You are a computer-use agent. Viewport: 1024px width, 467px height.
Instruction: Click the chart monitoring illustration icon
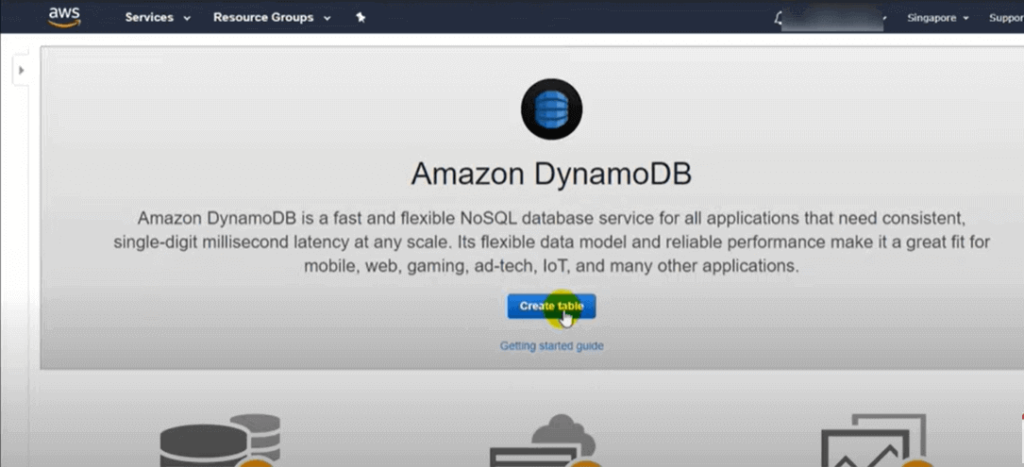878,440
